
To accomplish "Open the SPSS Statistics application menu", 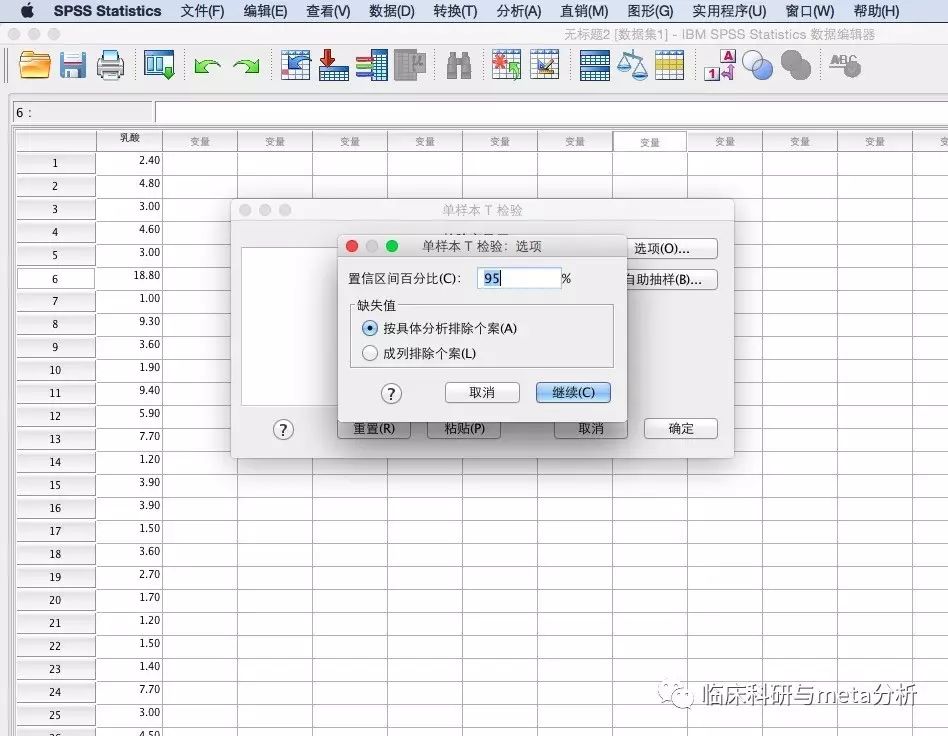I will (108, 11).
